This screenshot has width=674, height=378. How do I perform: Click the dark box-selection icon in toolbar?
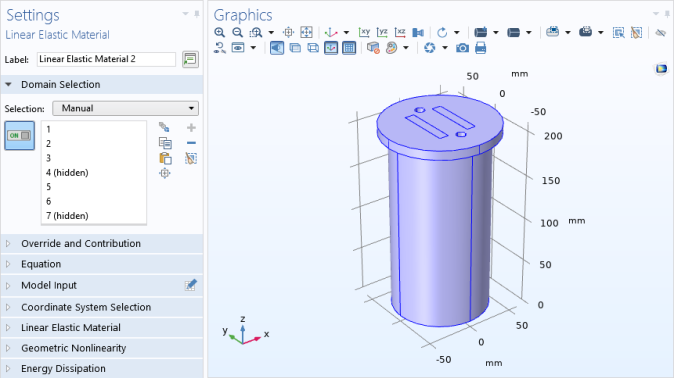point(585,32)
